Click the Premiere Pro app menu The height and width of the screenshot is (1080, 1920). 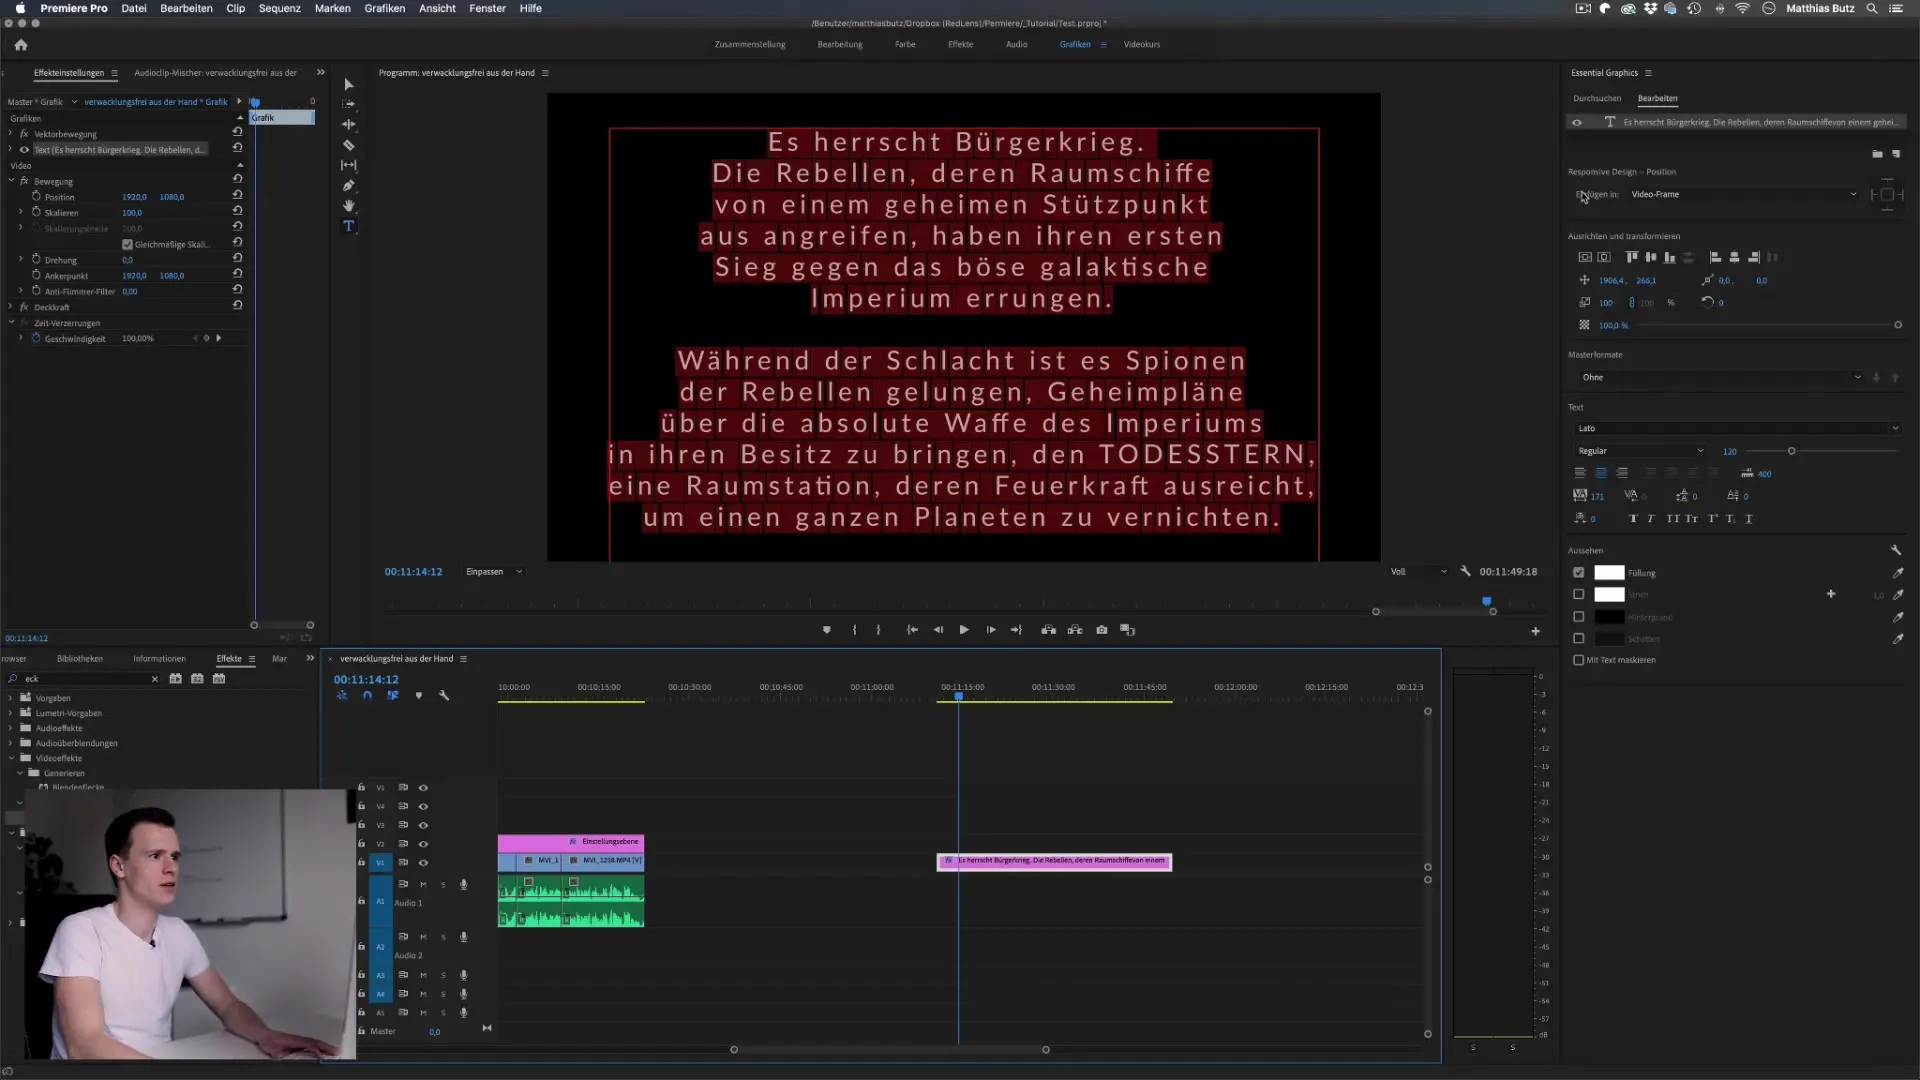pos(73,8)
